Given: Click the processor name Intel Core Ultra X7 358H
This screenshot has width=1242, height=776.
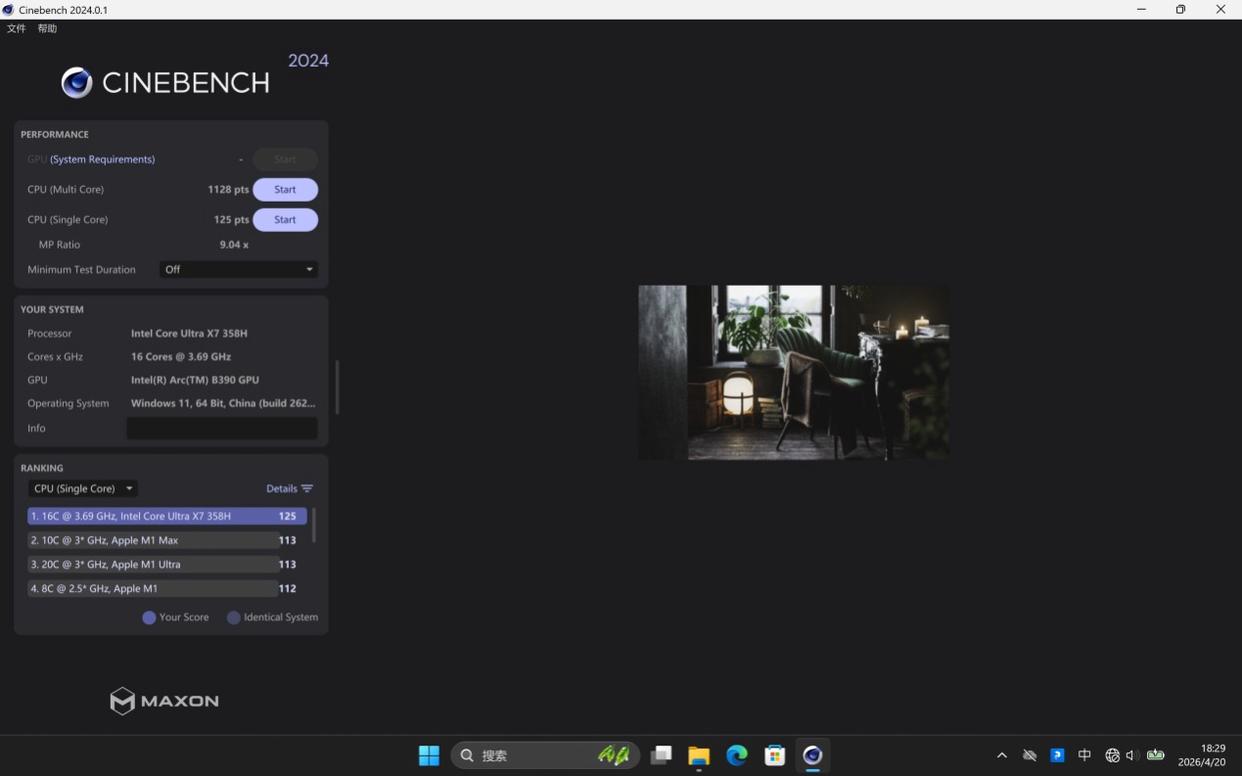Looking at the screenshot, I should pyautogui.click(x=189, y=333).
